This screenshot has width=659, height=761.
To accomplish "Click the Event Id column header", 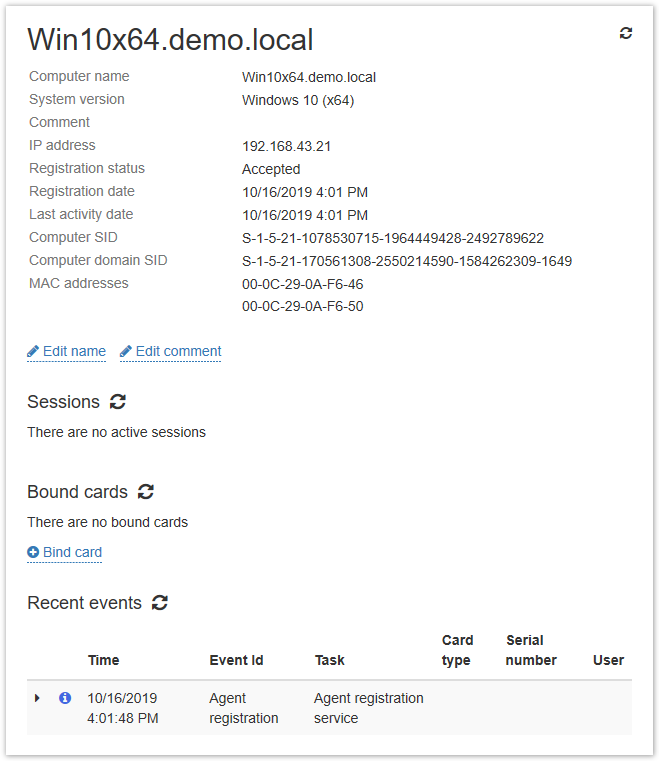I will pyautogui.click(x=236, y=660).
